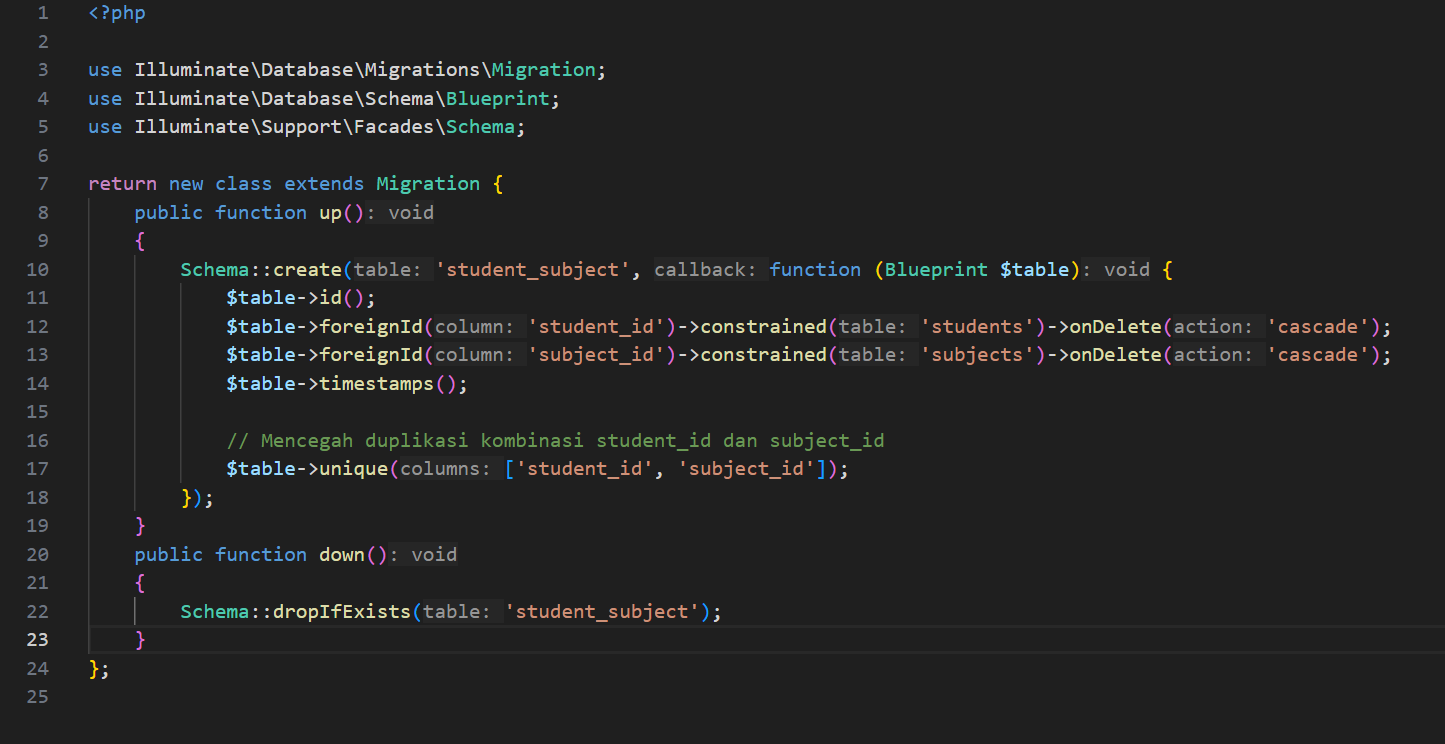Click line number 23 in the gutter
This screenshot has height=744, width=1445.
(38, 640)
